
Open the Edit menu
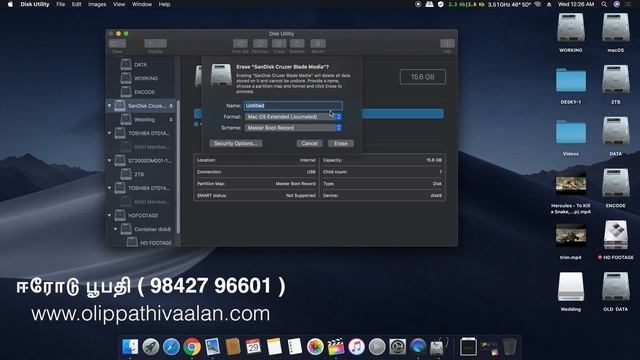click(76, 4)
